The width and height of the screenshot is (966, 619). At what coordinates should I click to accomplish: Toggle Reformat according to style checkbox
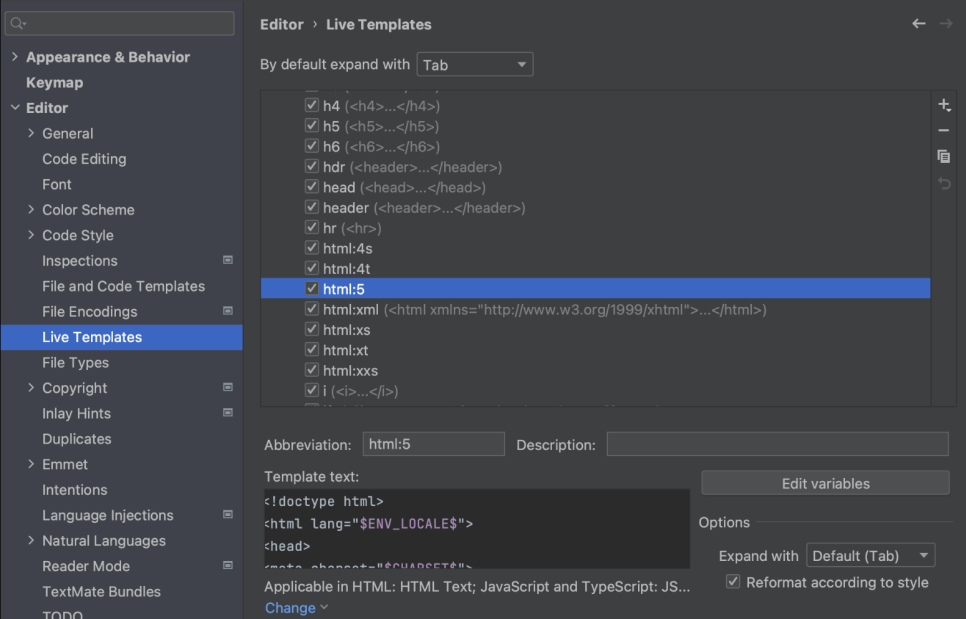[x=733, y=582]
